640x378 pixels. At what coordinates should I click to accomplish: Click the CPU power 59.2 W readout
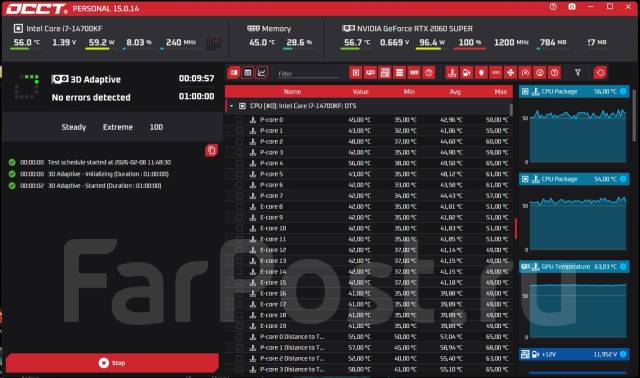click(x=101, y=42)
